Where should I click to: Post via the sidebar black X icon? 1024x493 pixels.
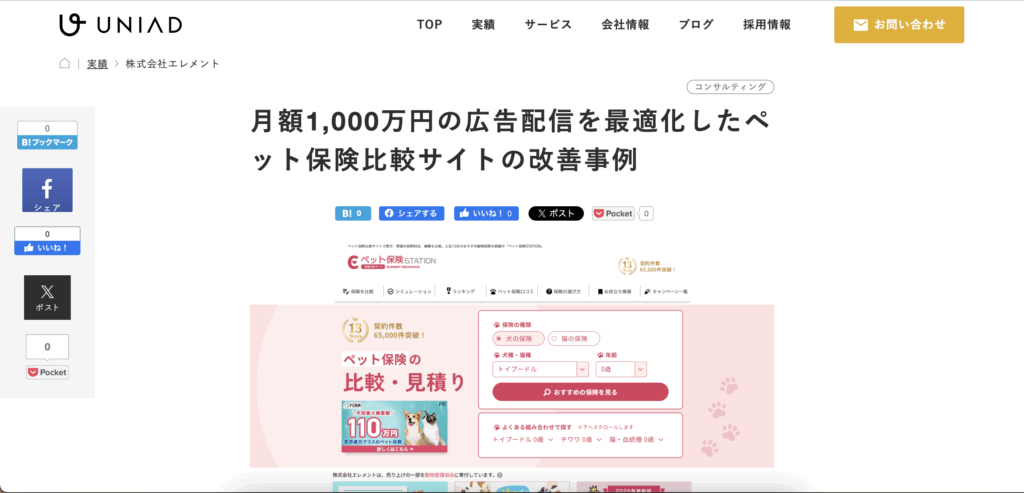click(x=47, y=297)
